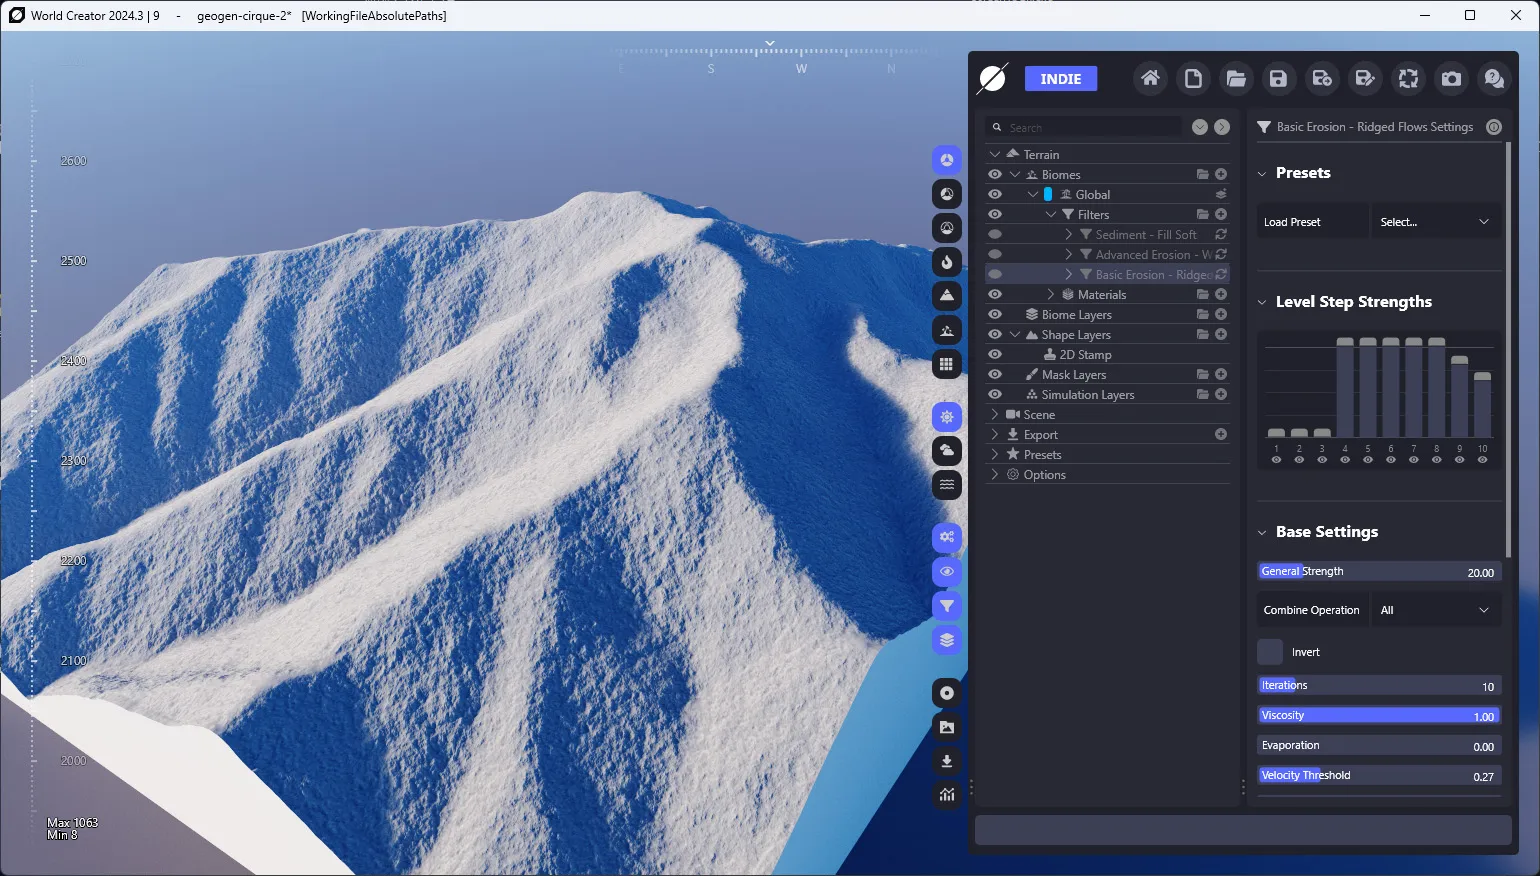Click the search collapse-all arrow button
This screenshot has height=876, width=1540.
pyautogui.click(x=1200, y=127)
